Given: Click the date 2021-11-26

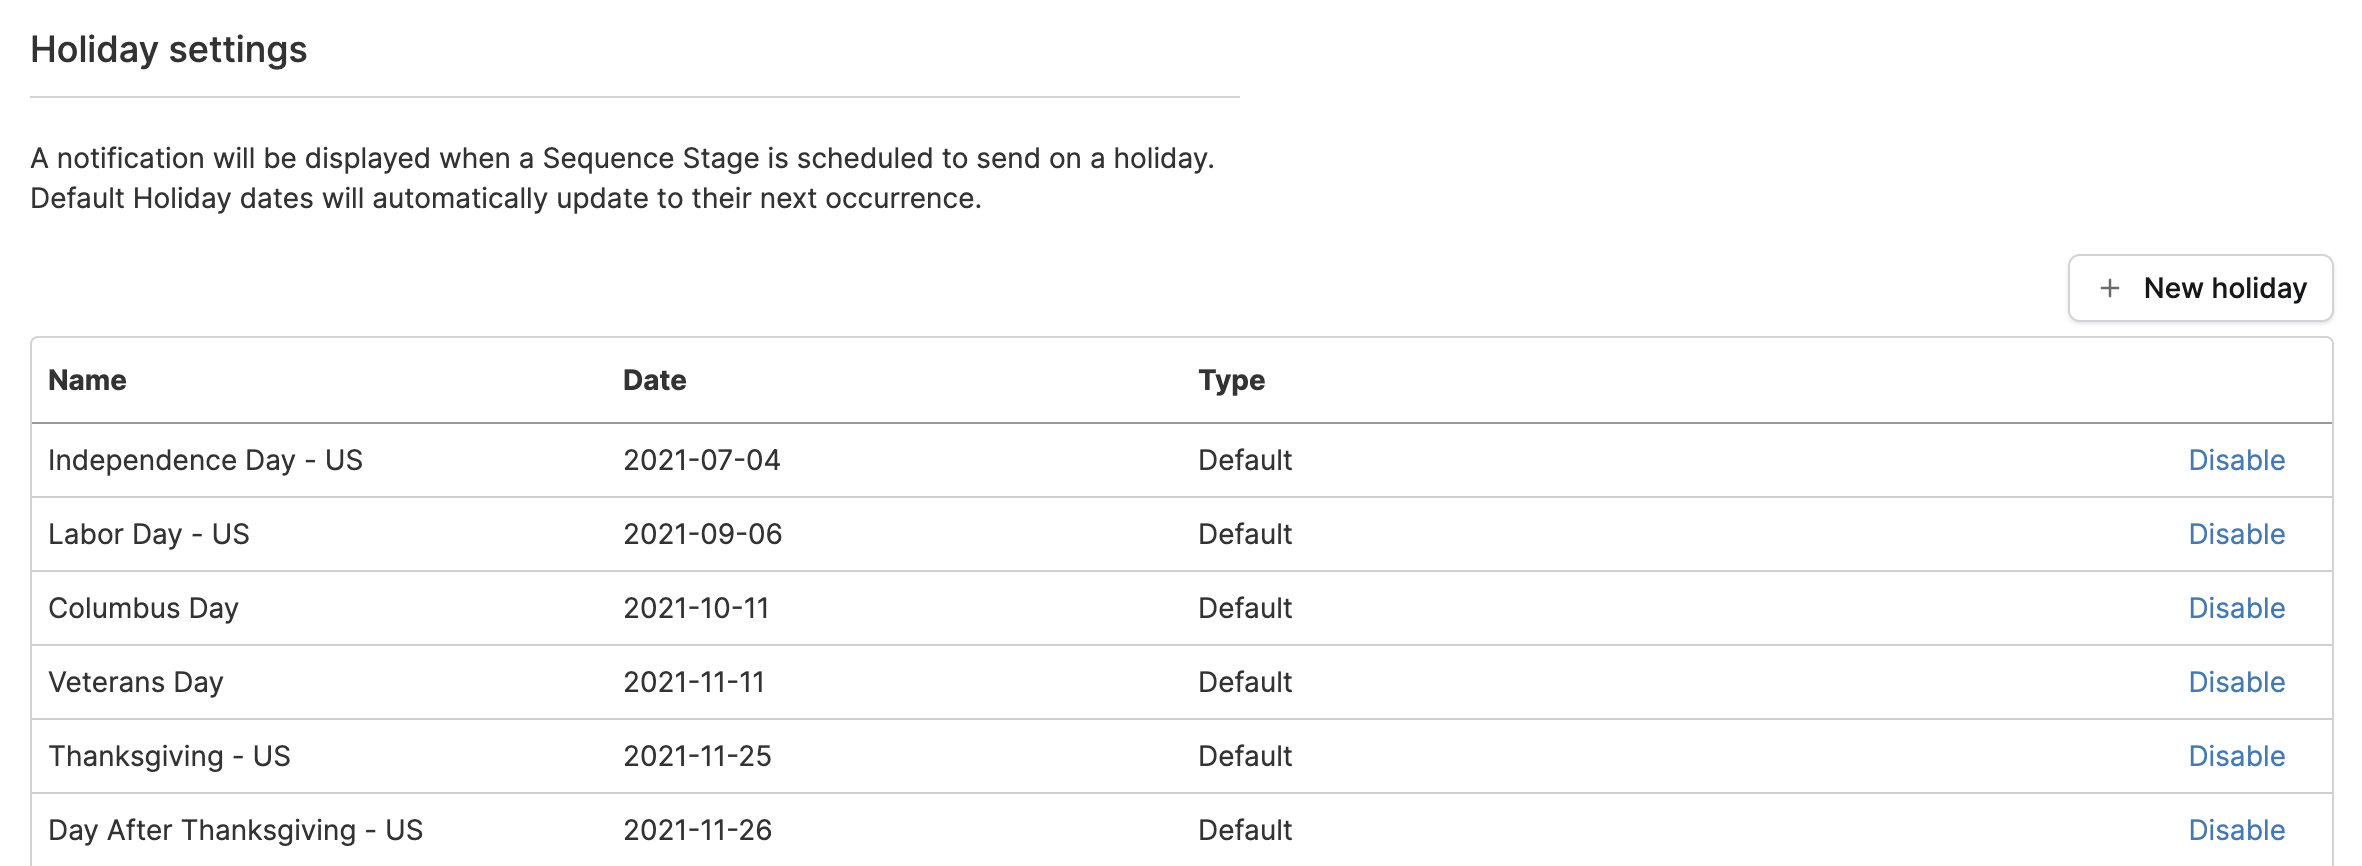Looking at the screenshot, I should pyautogui.click(x=697, y=830).
